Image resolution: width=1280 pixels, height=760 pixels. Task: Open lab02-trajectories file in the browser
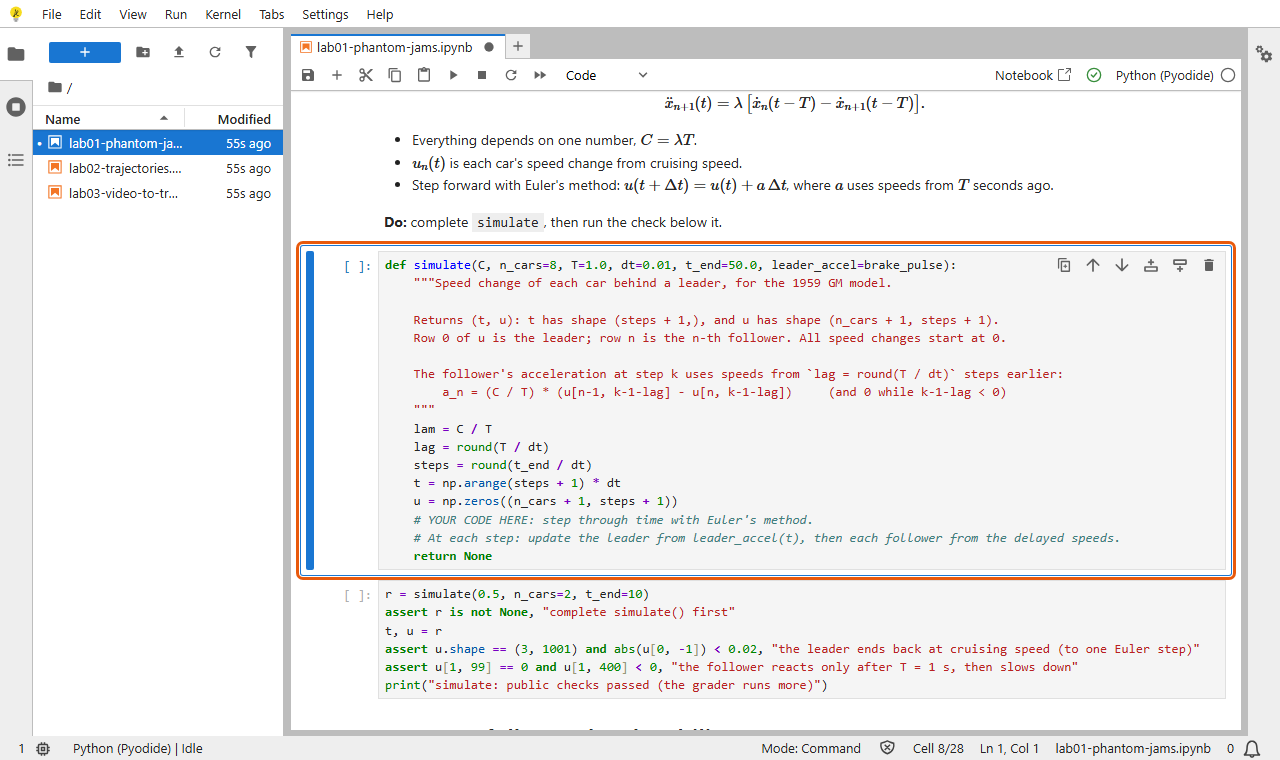(x=158, y=168)
